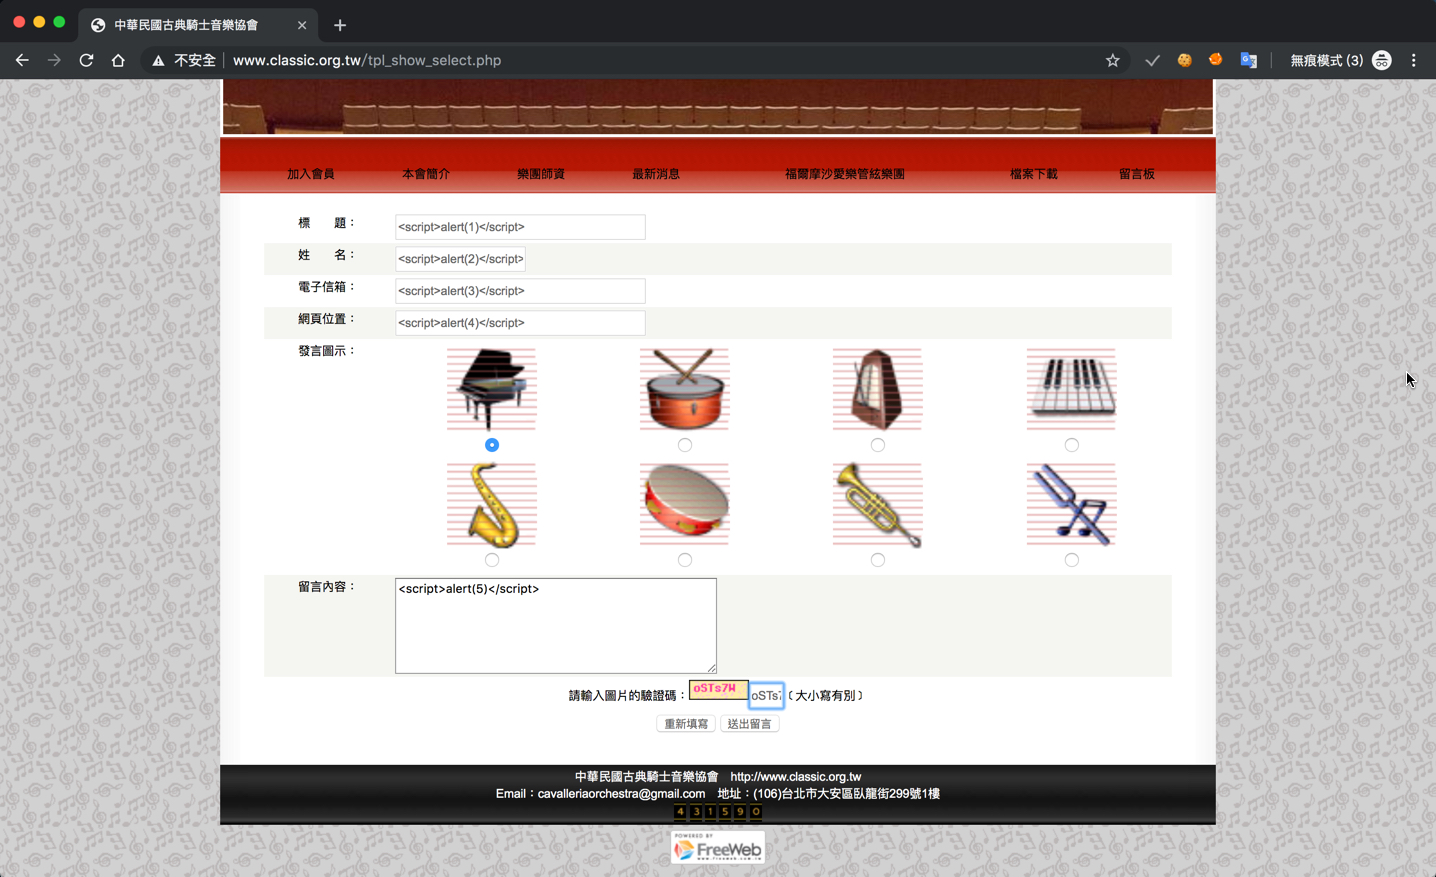Click the saxophone avatar icon
The height and width of the screenshot is (877, 1436).
pos(492,505)
